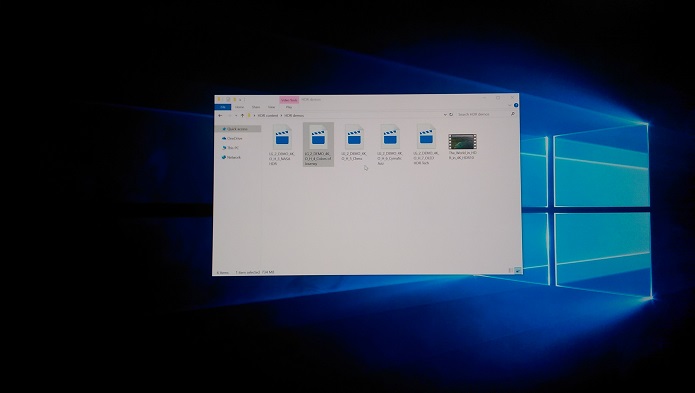
Task: Open the Customize Quick Access Toolbar dropdown
Action: point(240,100)
